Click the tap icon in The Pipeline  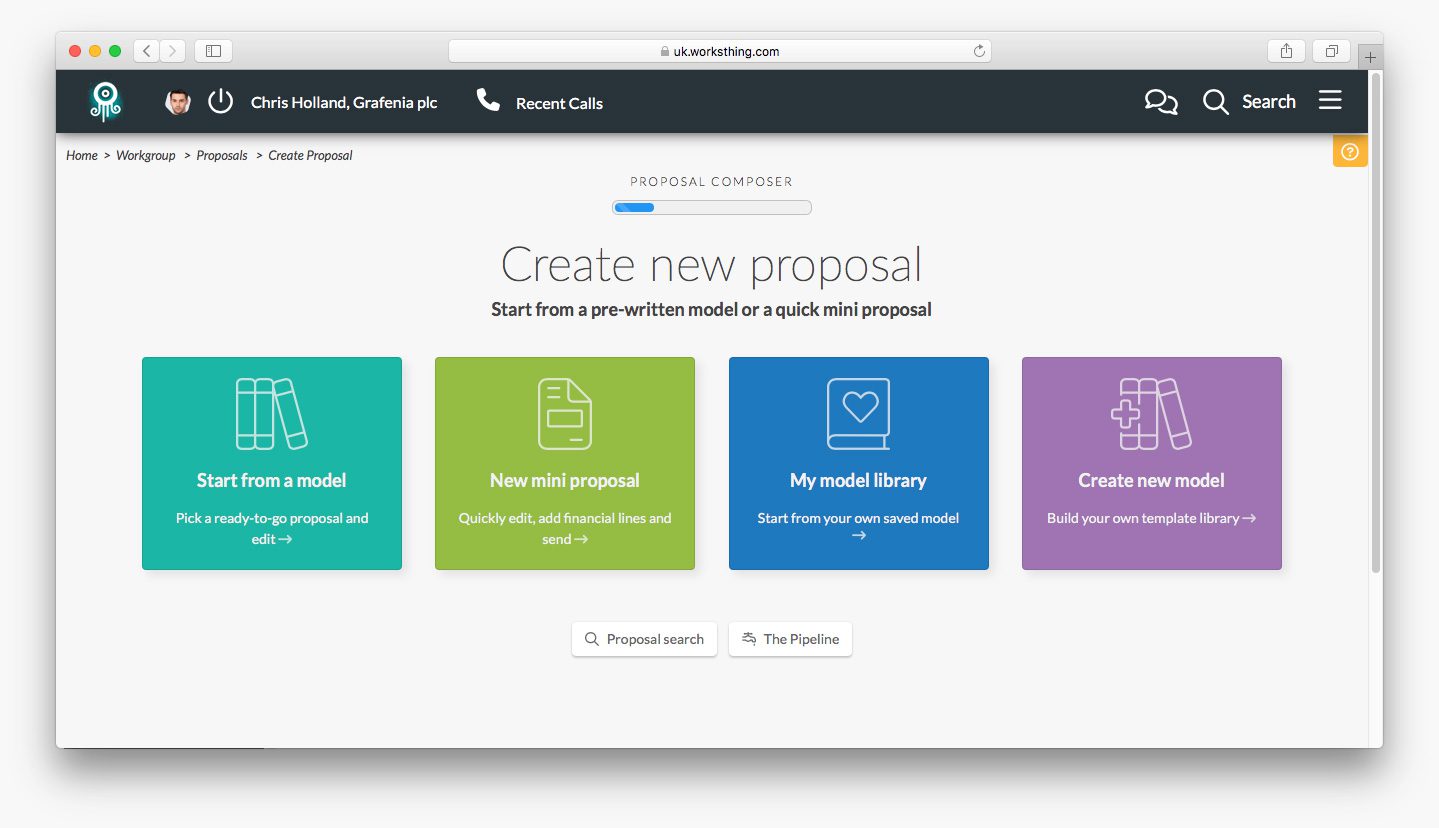pyautogui.click(x=749, y=639)
